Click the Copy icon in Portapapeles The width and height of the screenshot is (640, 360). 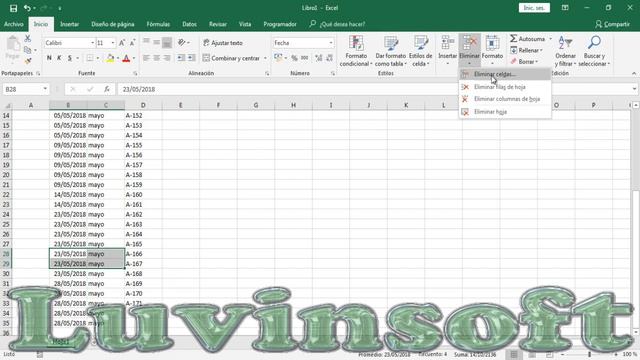click(27, 50)
